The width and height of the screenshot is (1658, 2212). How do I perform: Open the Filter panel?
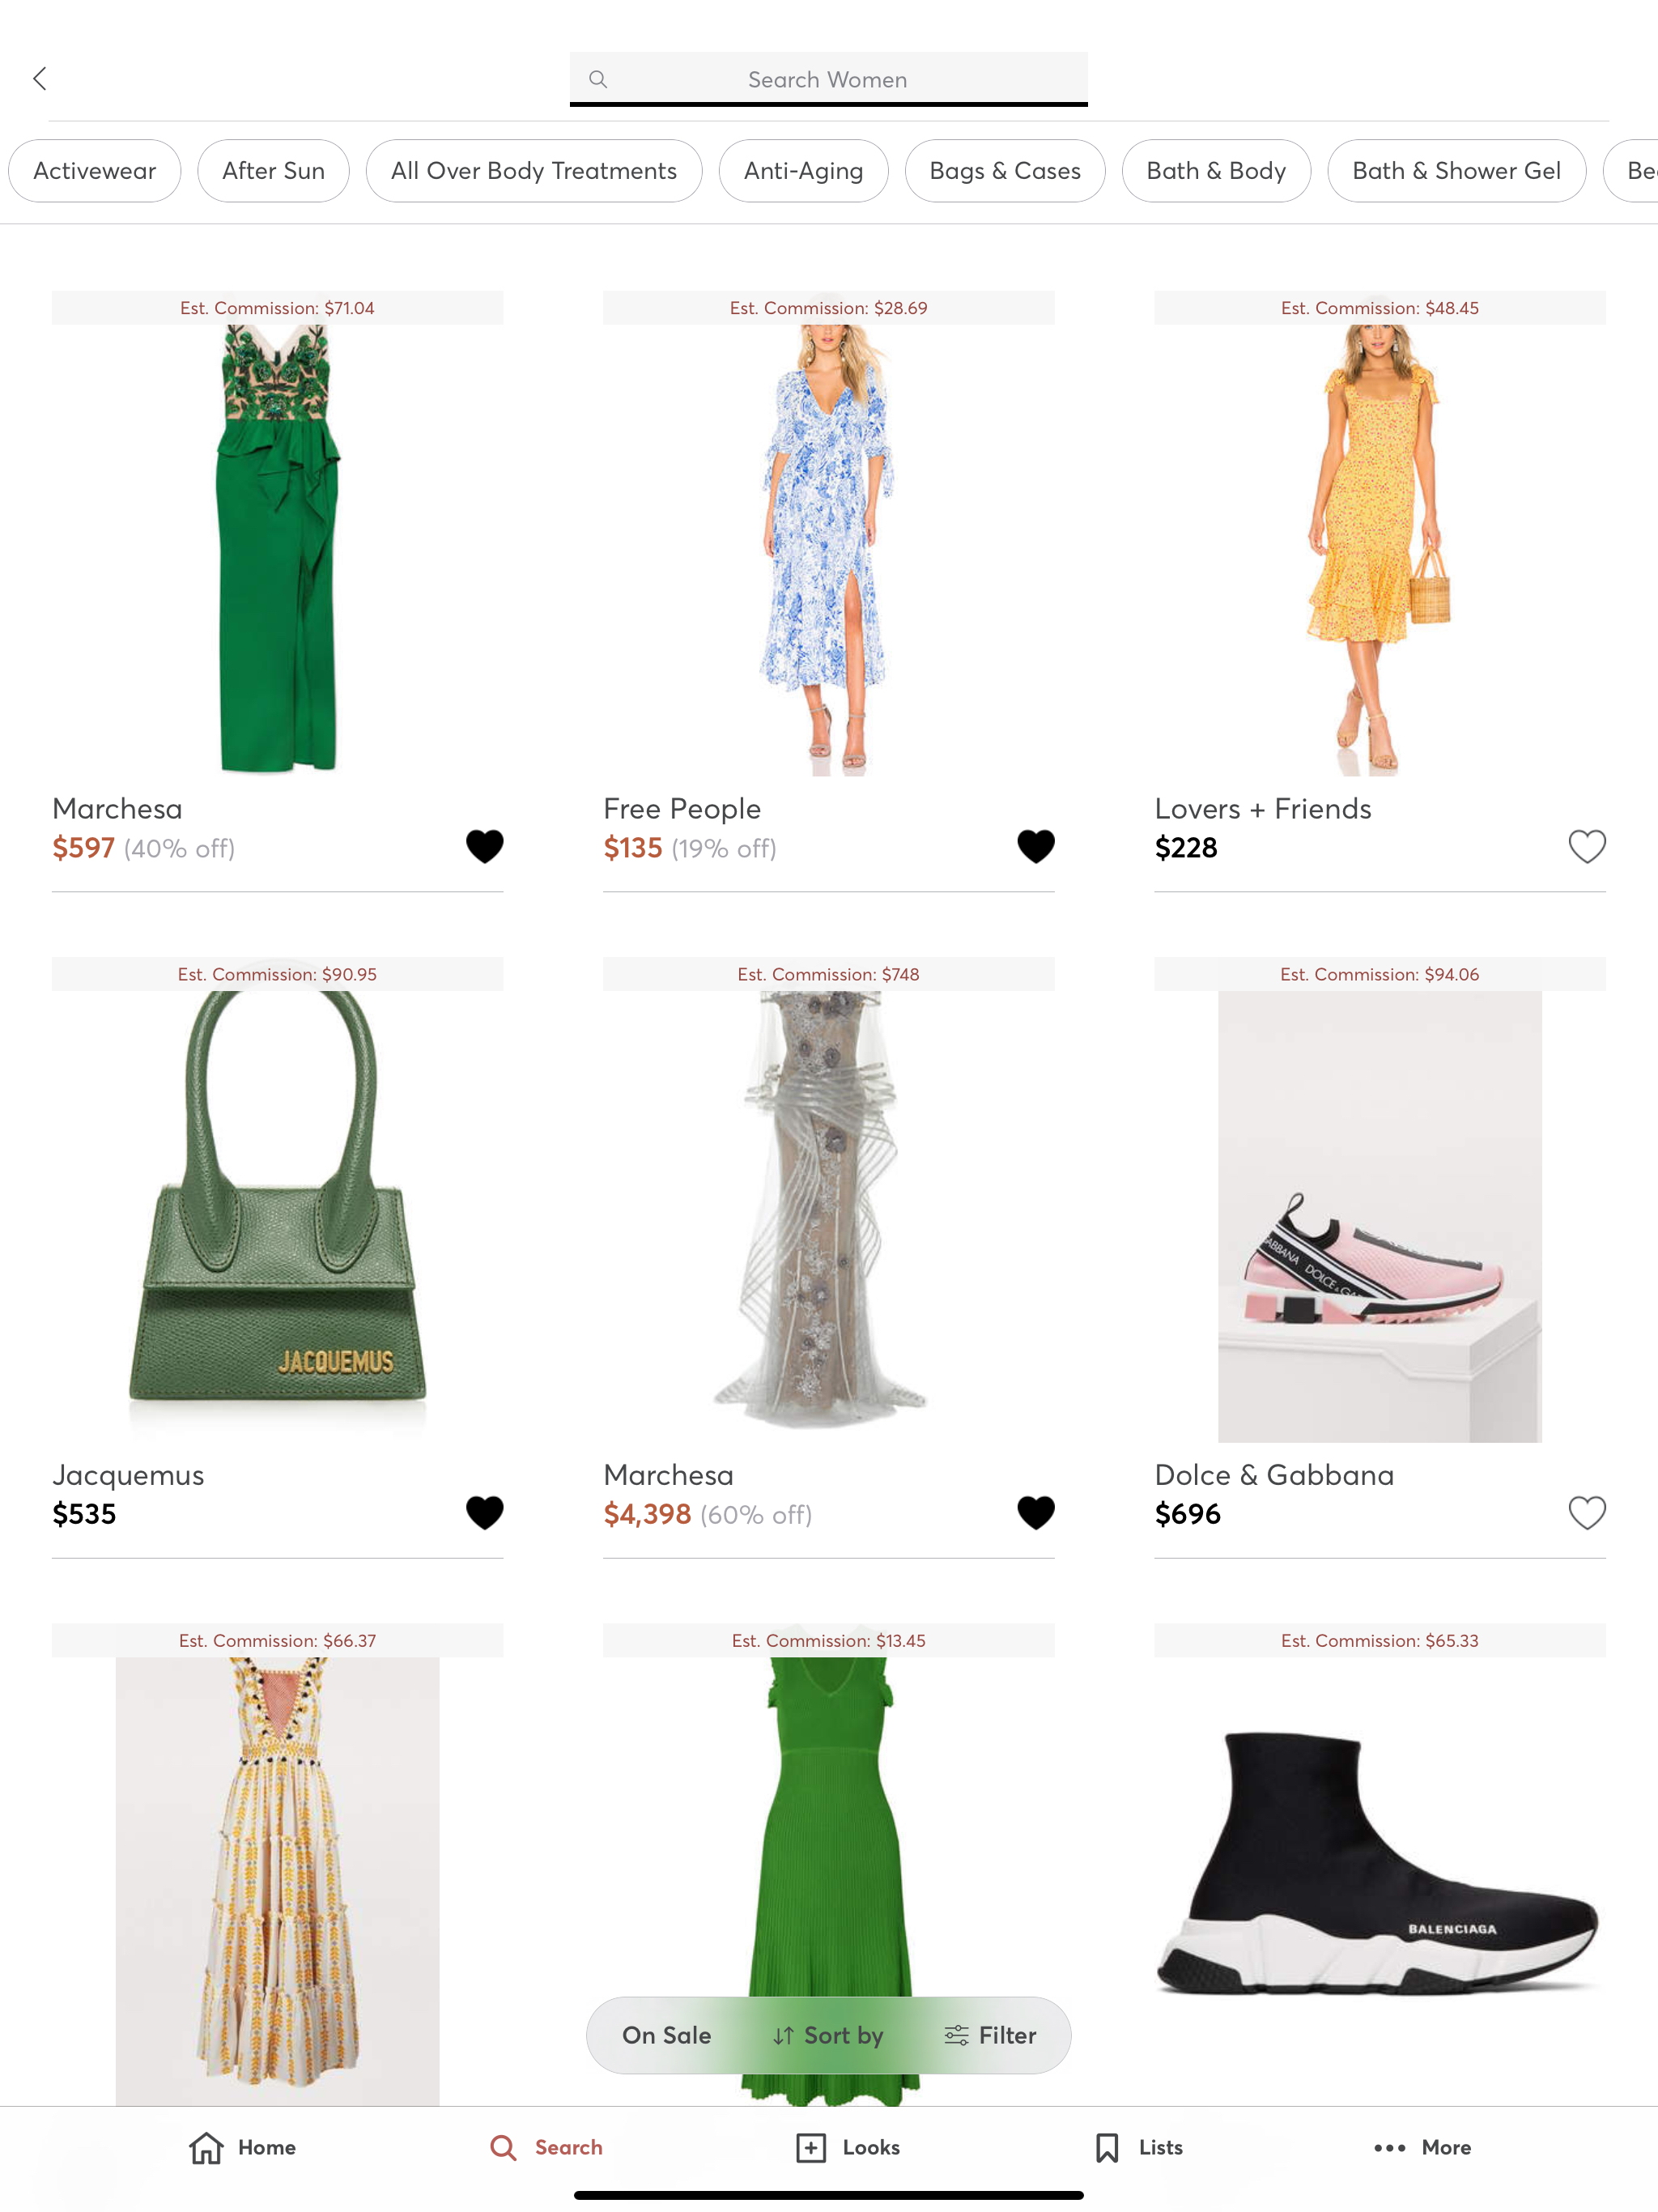990,2035
